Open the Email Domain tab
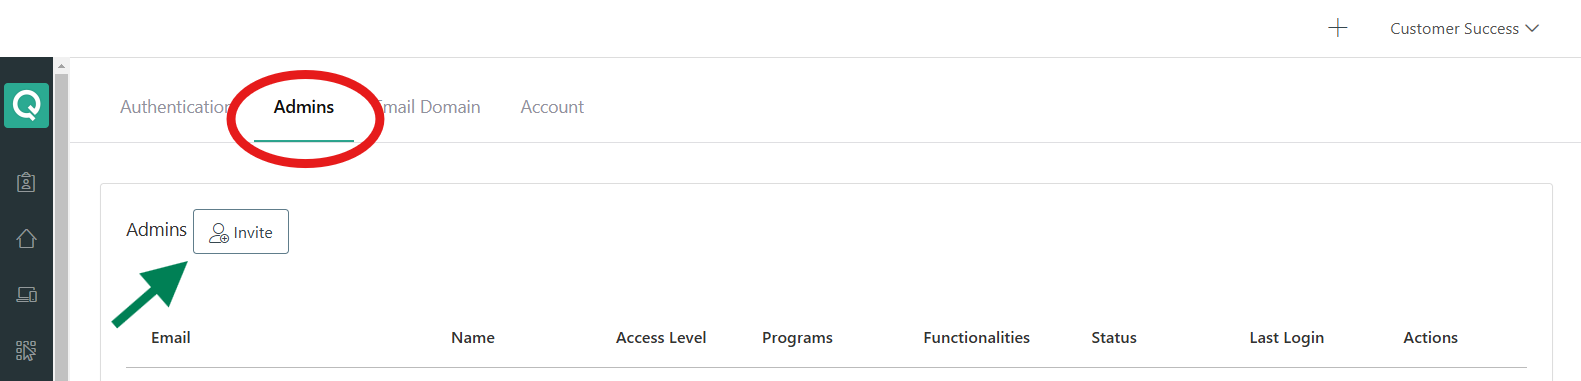Viewport: 1581px width, 381px height. [430, 107]
